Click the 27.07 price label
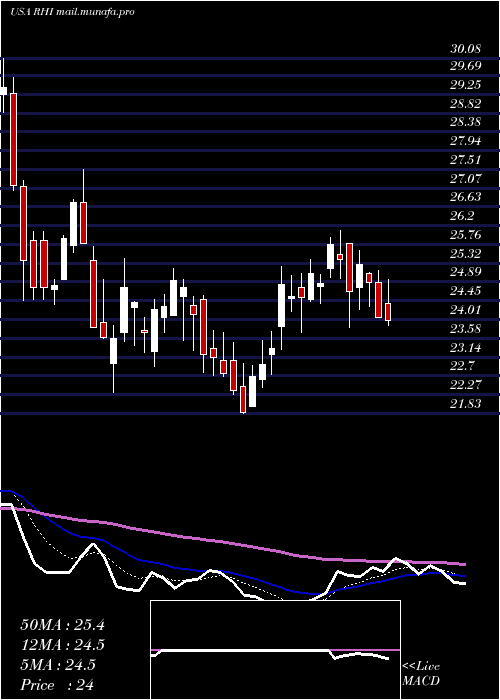Viewport: 500px width, 700px height. [x=466, y=179]
